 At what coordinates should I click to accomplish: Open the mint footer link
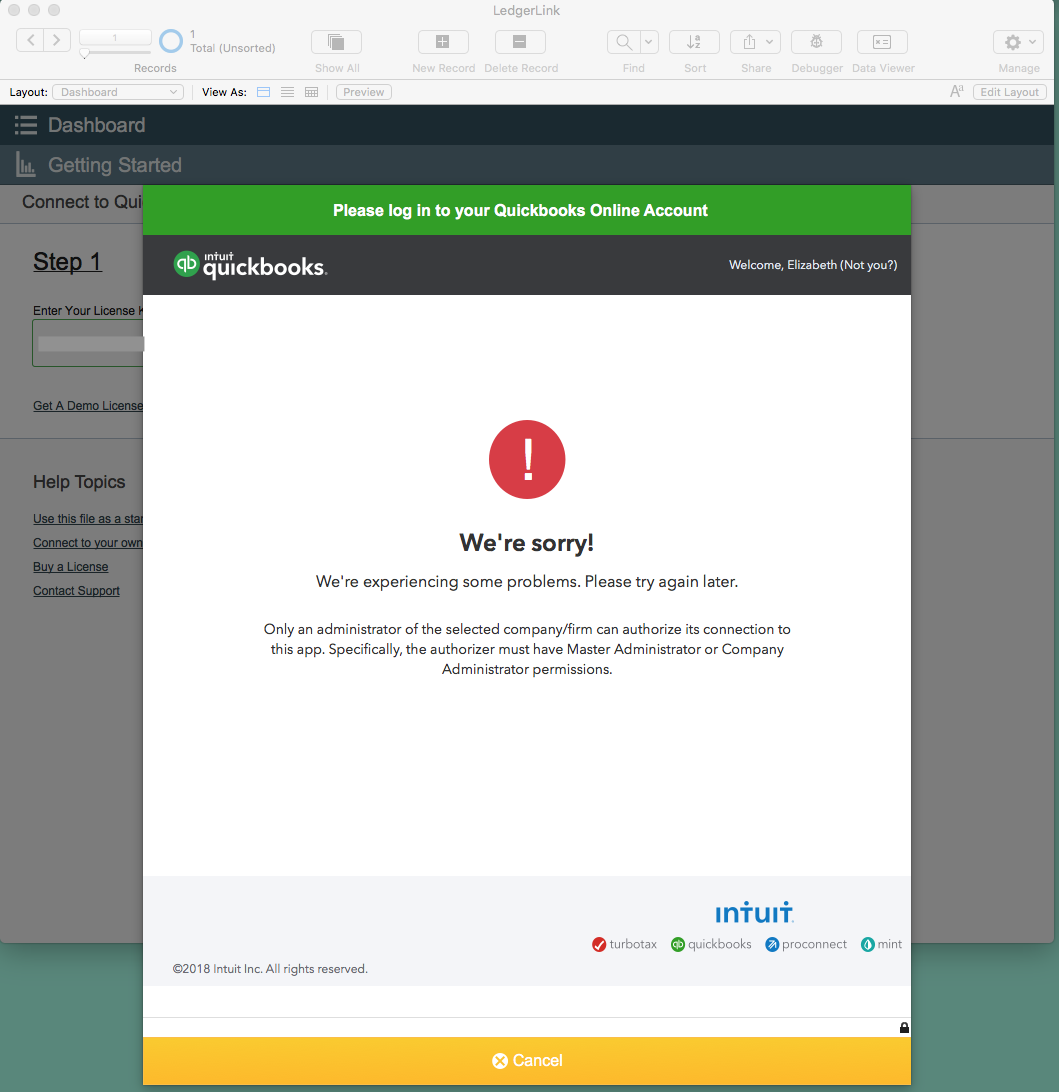tap(881, 944)
